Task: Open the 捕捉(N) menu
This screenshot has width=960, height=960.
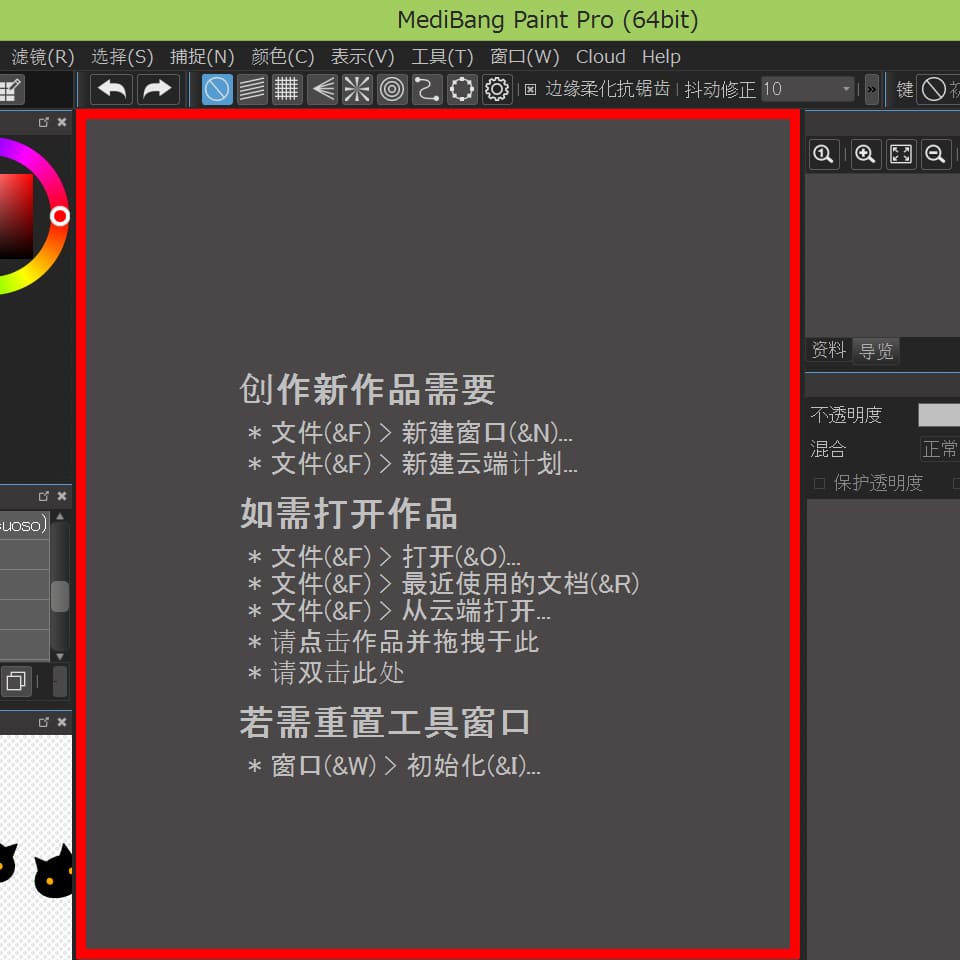Action: pos(202,57)
